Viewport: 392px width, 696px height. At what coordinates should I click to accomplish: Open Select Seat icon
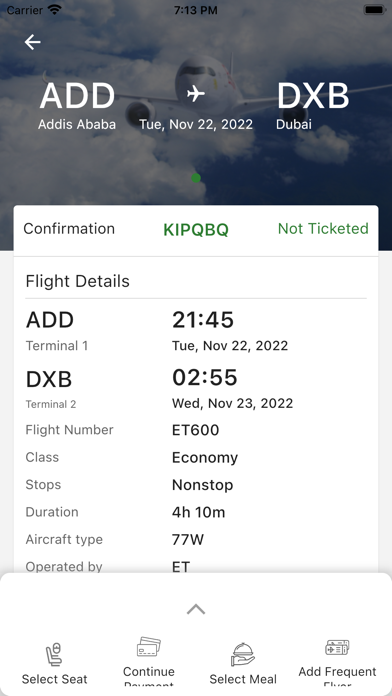55,655
